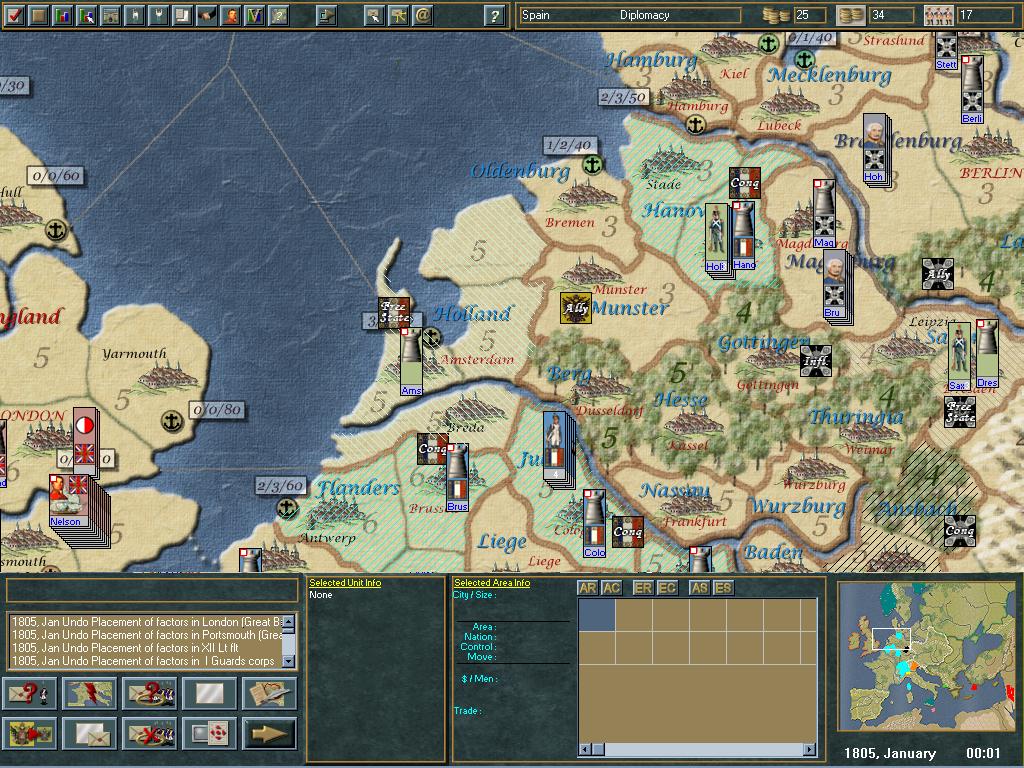Viewport: 1024px width, 768px height.
Task: Open the leader portrait toolbar icon
Action: tap(231, 15)
